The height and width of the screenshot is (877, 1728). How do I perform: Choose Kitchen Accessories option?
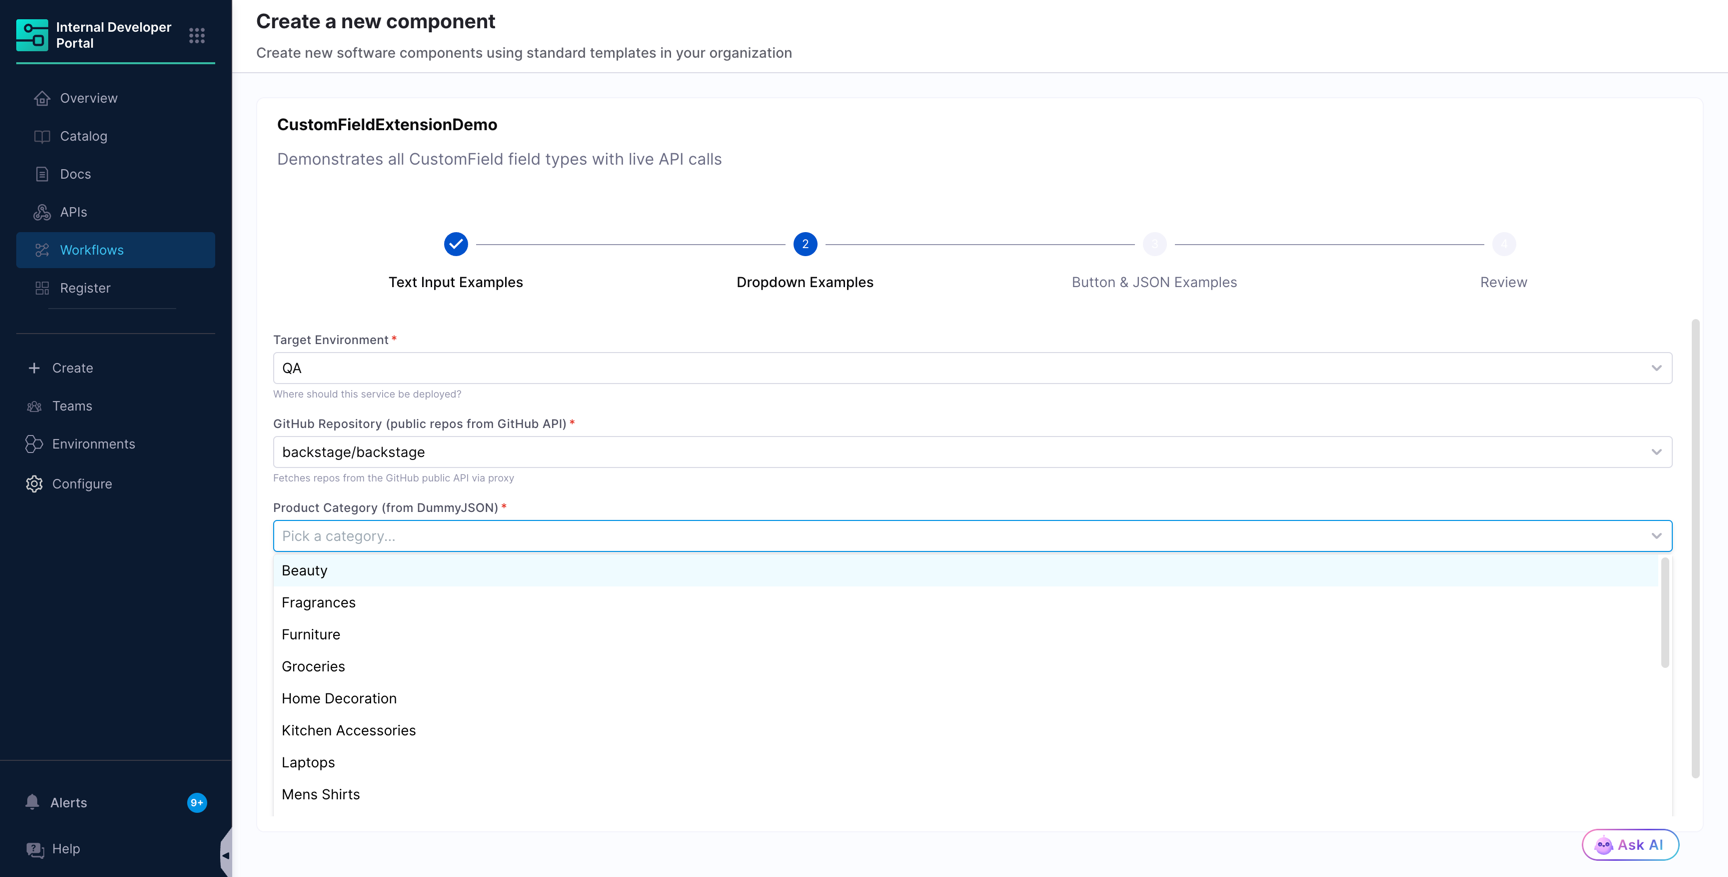click(x=966, y=730)
